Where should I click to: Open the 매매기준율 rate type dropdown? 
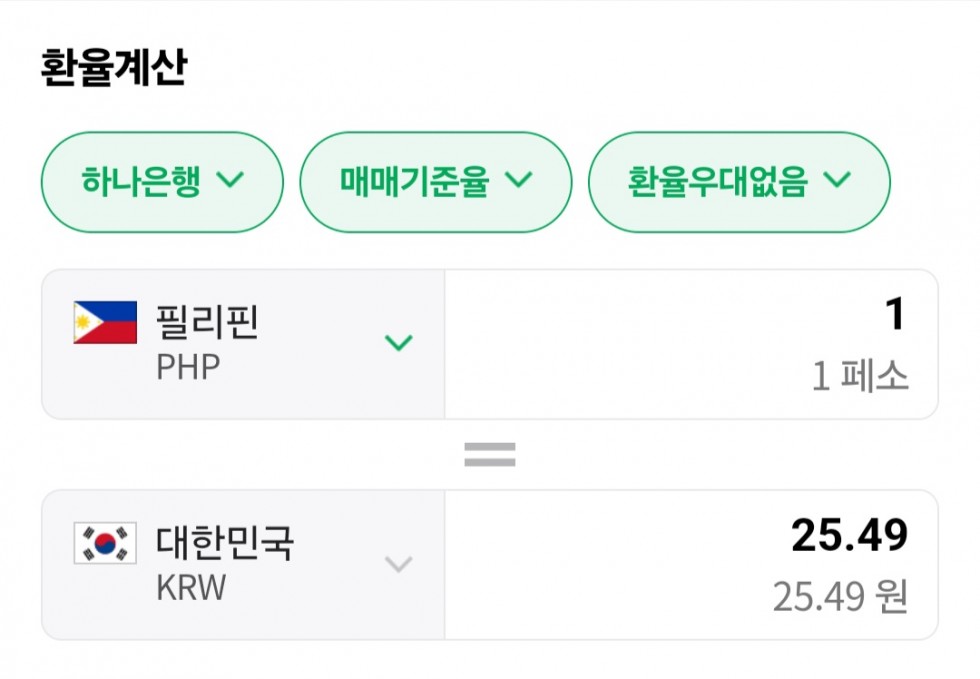coord(436,182)
